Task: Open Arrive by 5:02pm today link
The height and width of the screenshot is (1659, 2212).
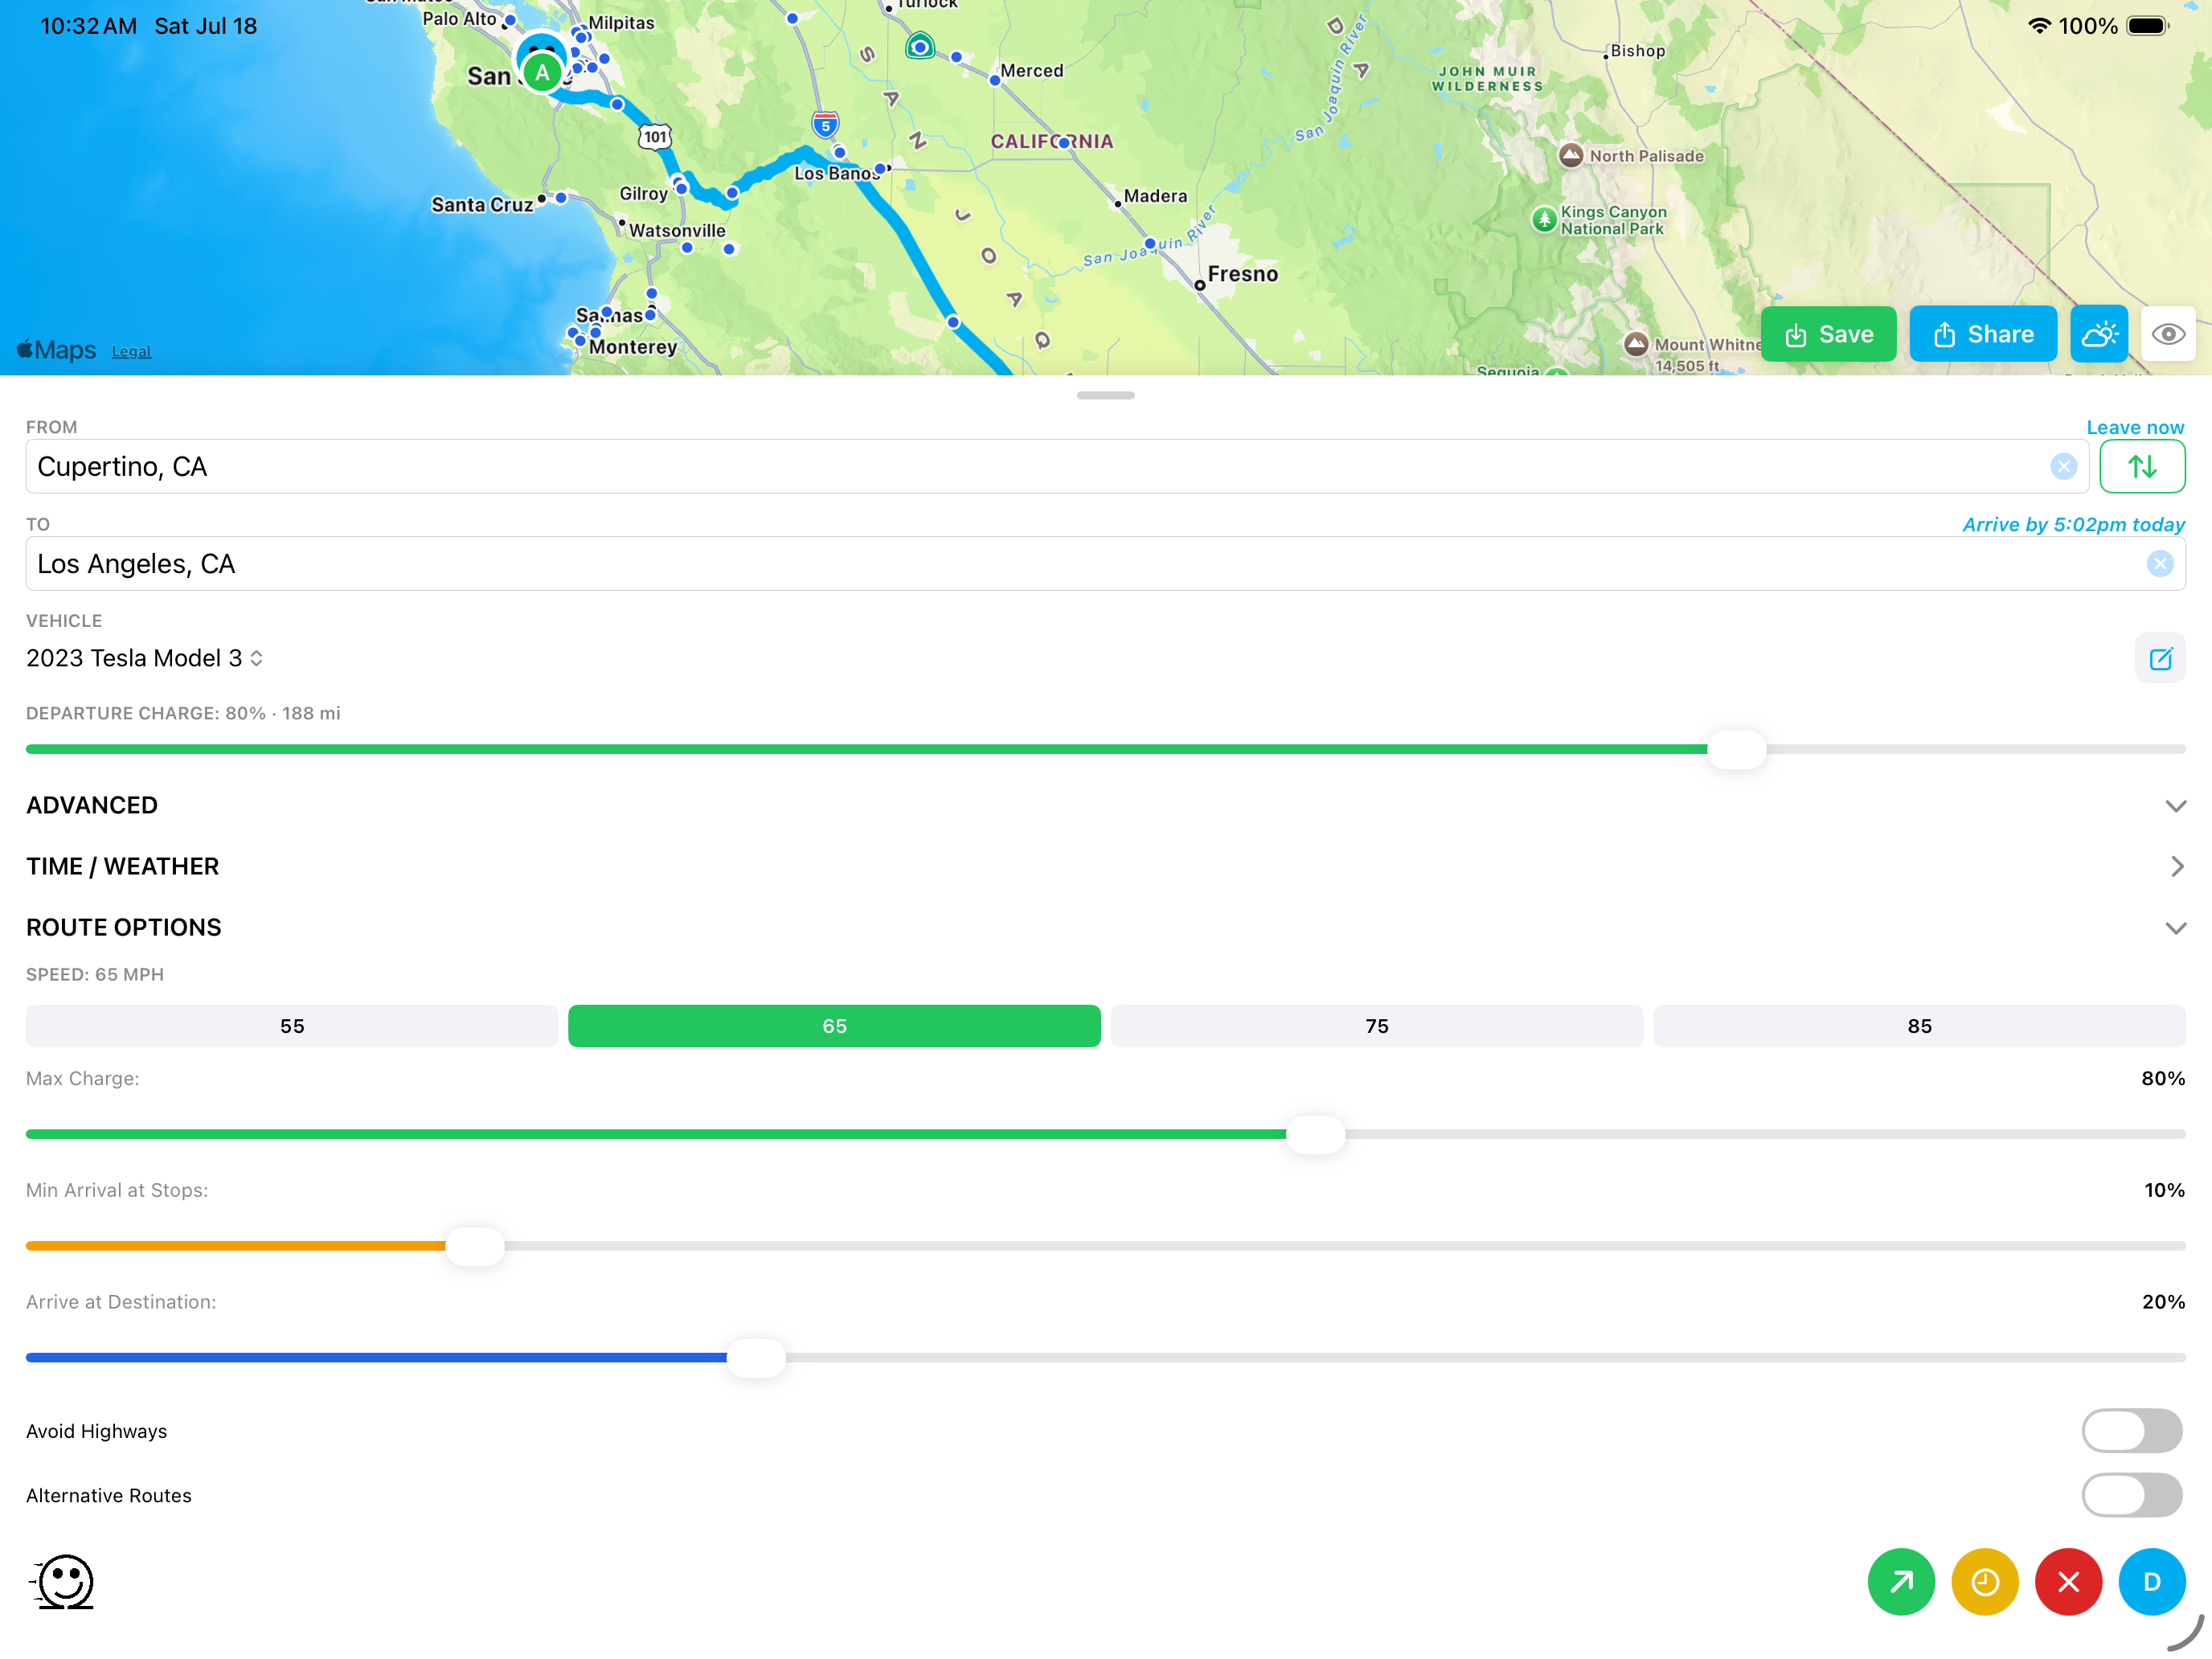Action: click(x=2072, y=525)
